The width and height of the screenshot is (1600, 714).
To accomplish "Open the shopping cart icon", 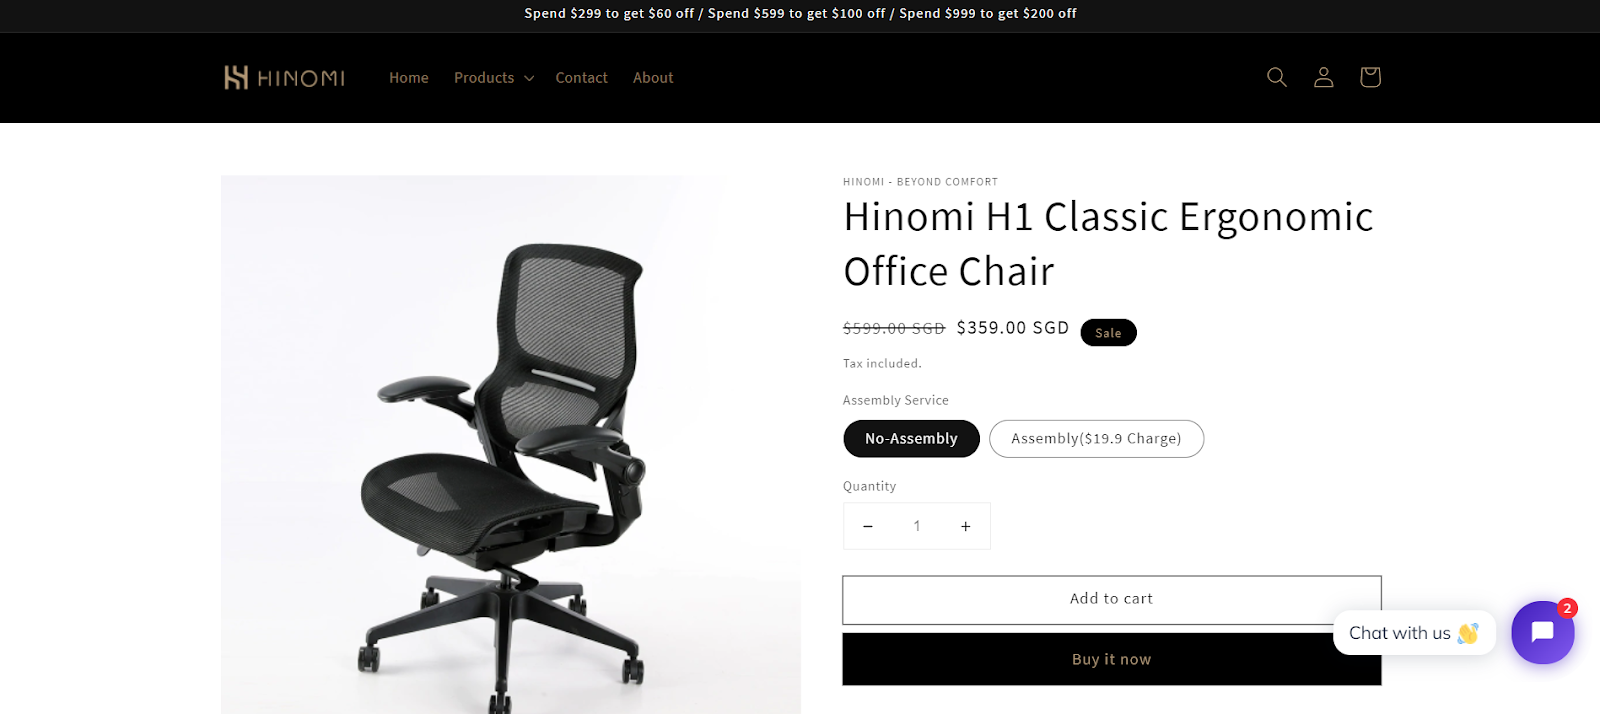I will pyautogui.click(x=1370, y=77).
